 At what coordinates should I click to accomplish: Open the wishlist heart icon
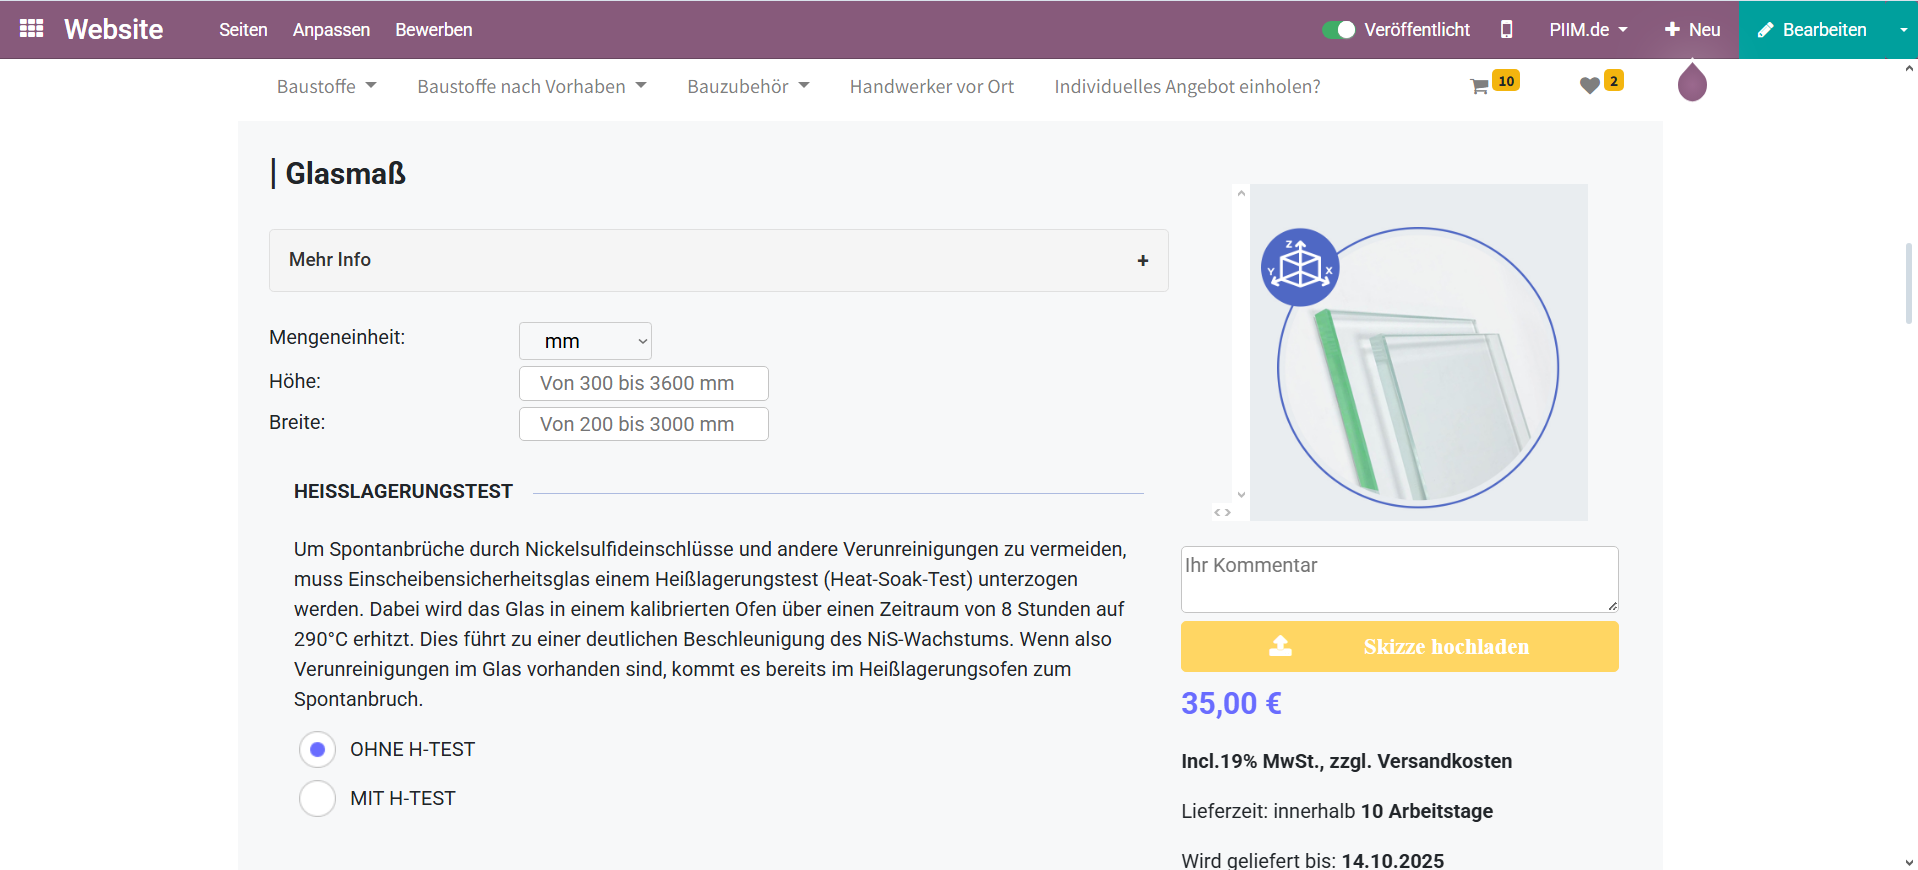tap(1589, 86)
